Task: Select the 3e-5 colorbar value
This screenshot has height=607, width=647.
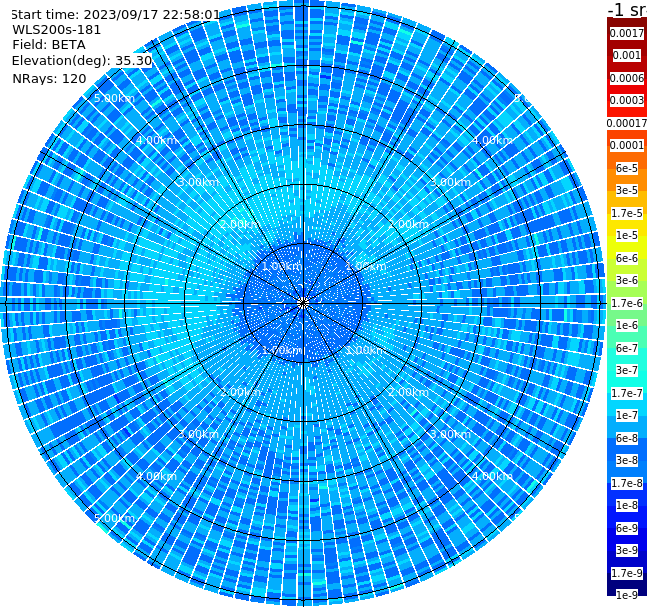Action: (x=627, y=190)
